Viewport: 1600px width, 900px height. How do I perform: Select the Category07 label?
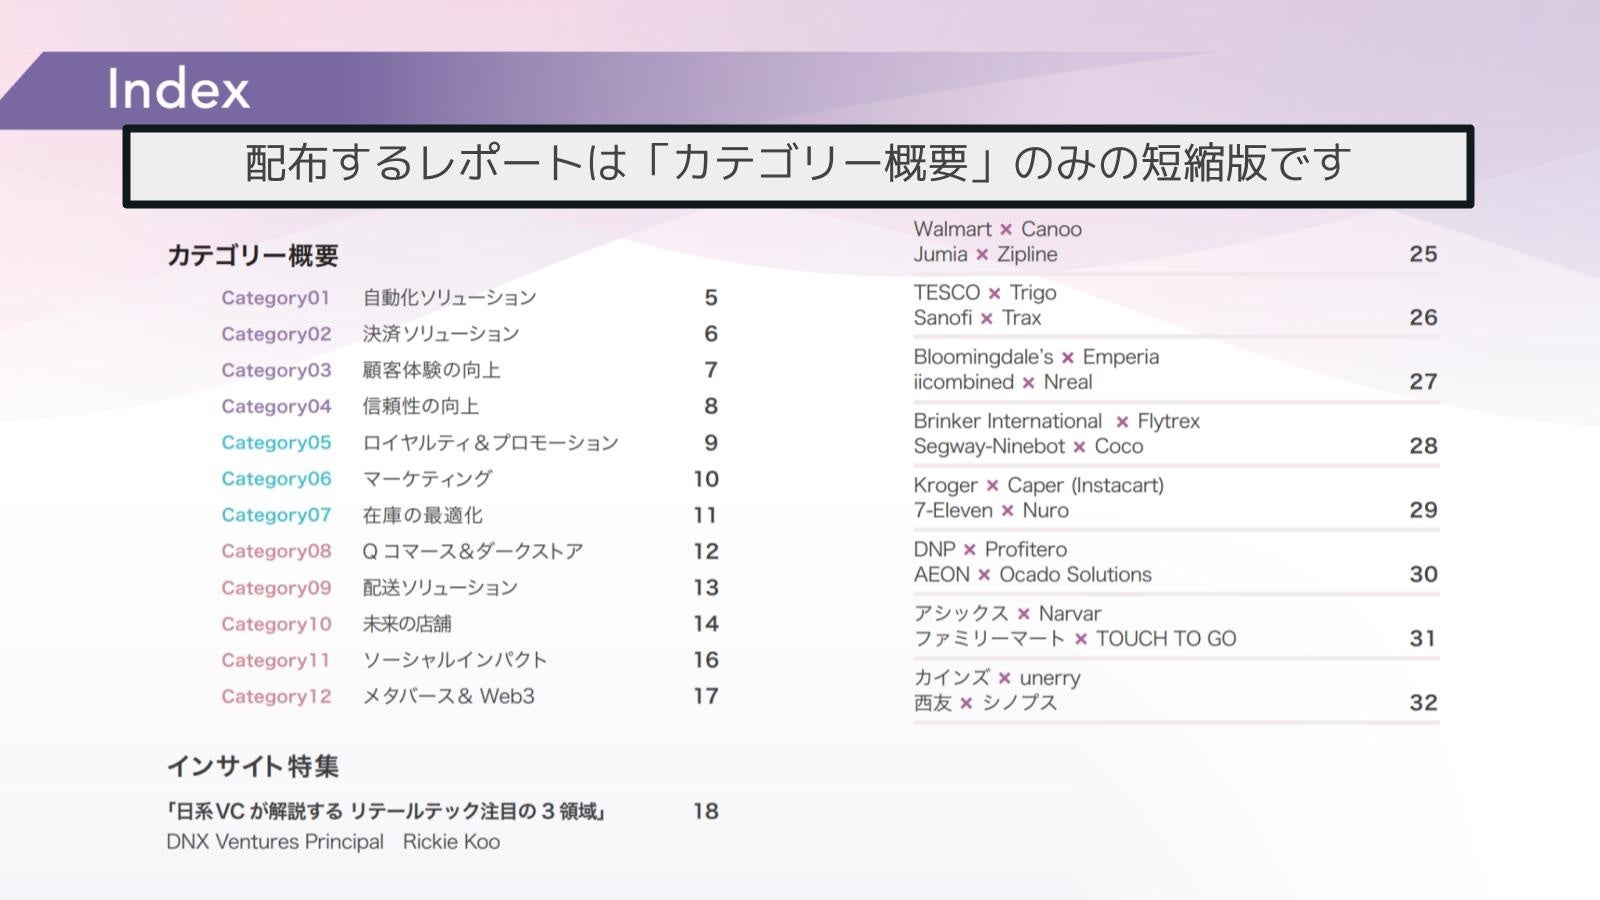coord(276,515)
